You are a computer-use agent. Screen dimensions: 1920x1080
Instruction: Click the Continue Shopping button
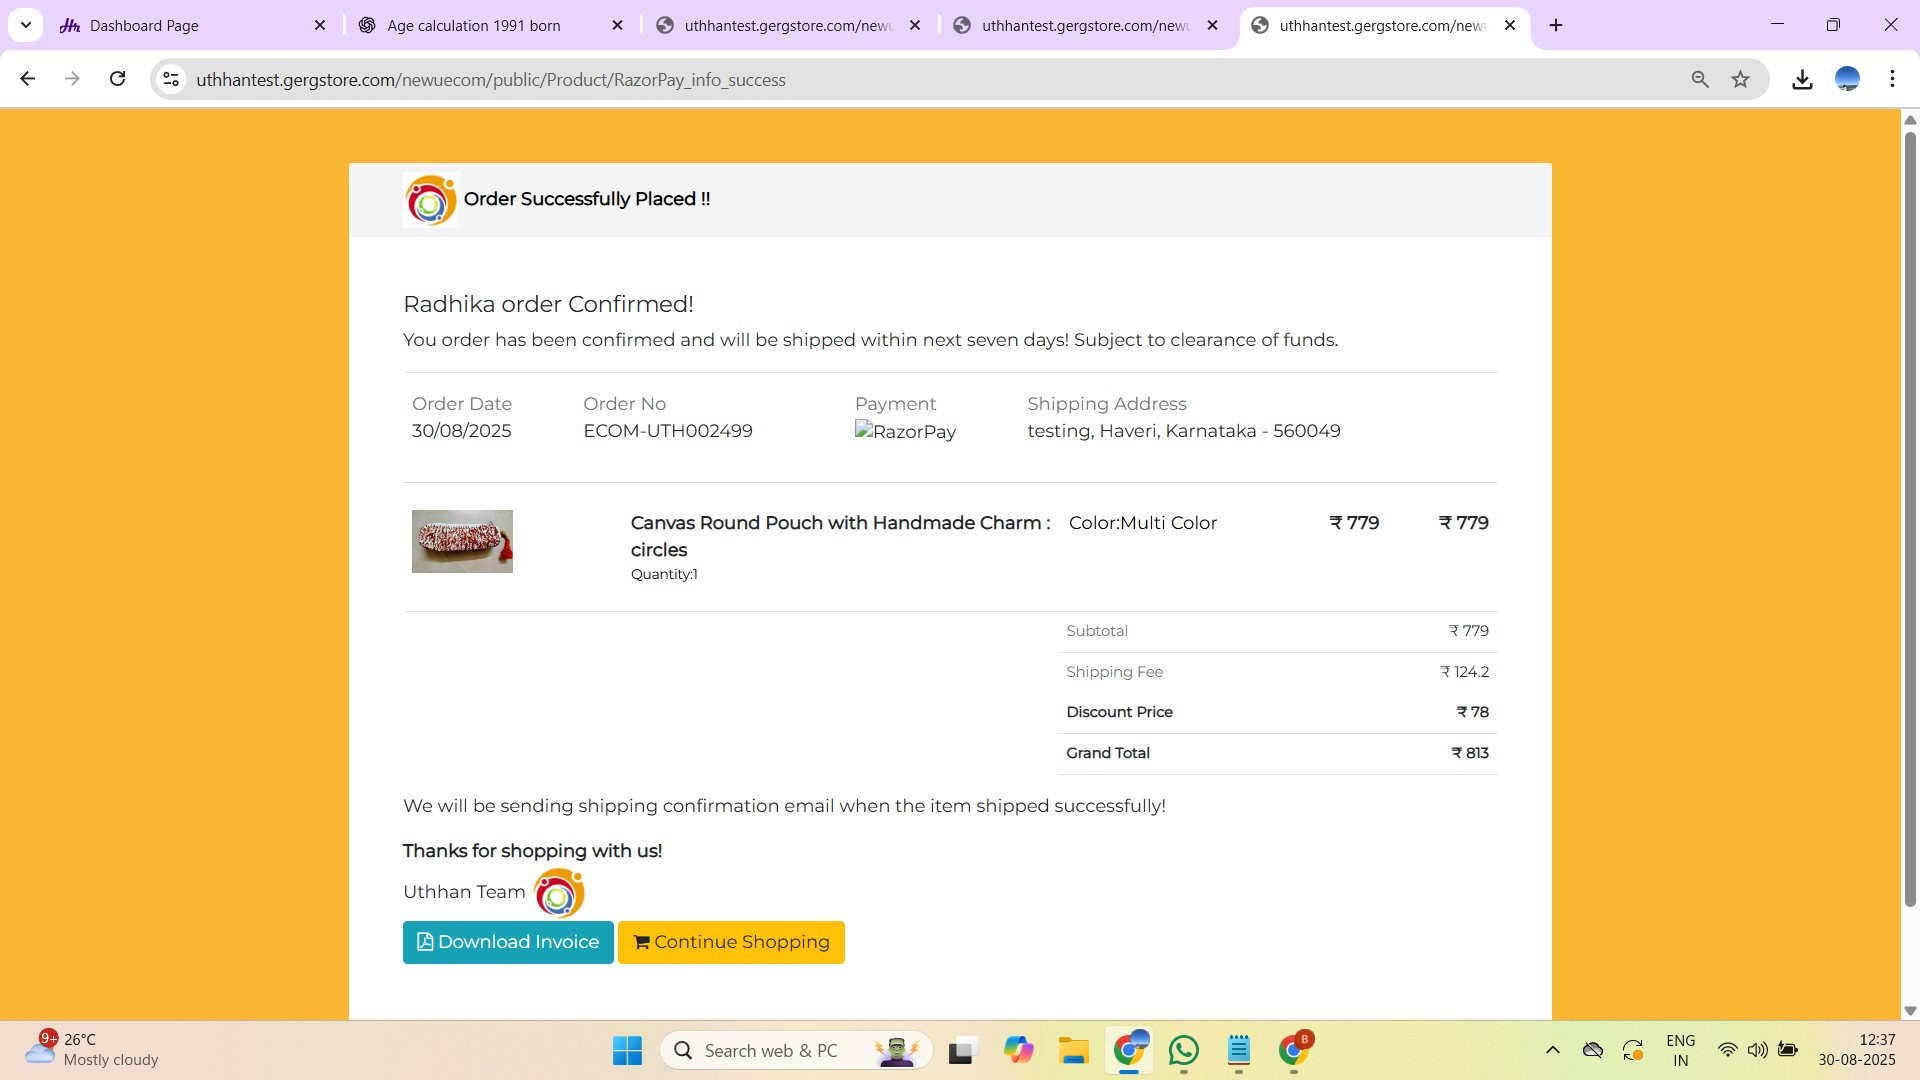(731, 942)
